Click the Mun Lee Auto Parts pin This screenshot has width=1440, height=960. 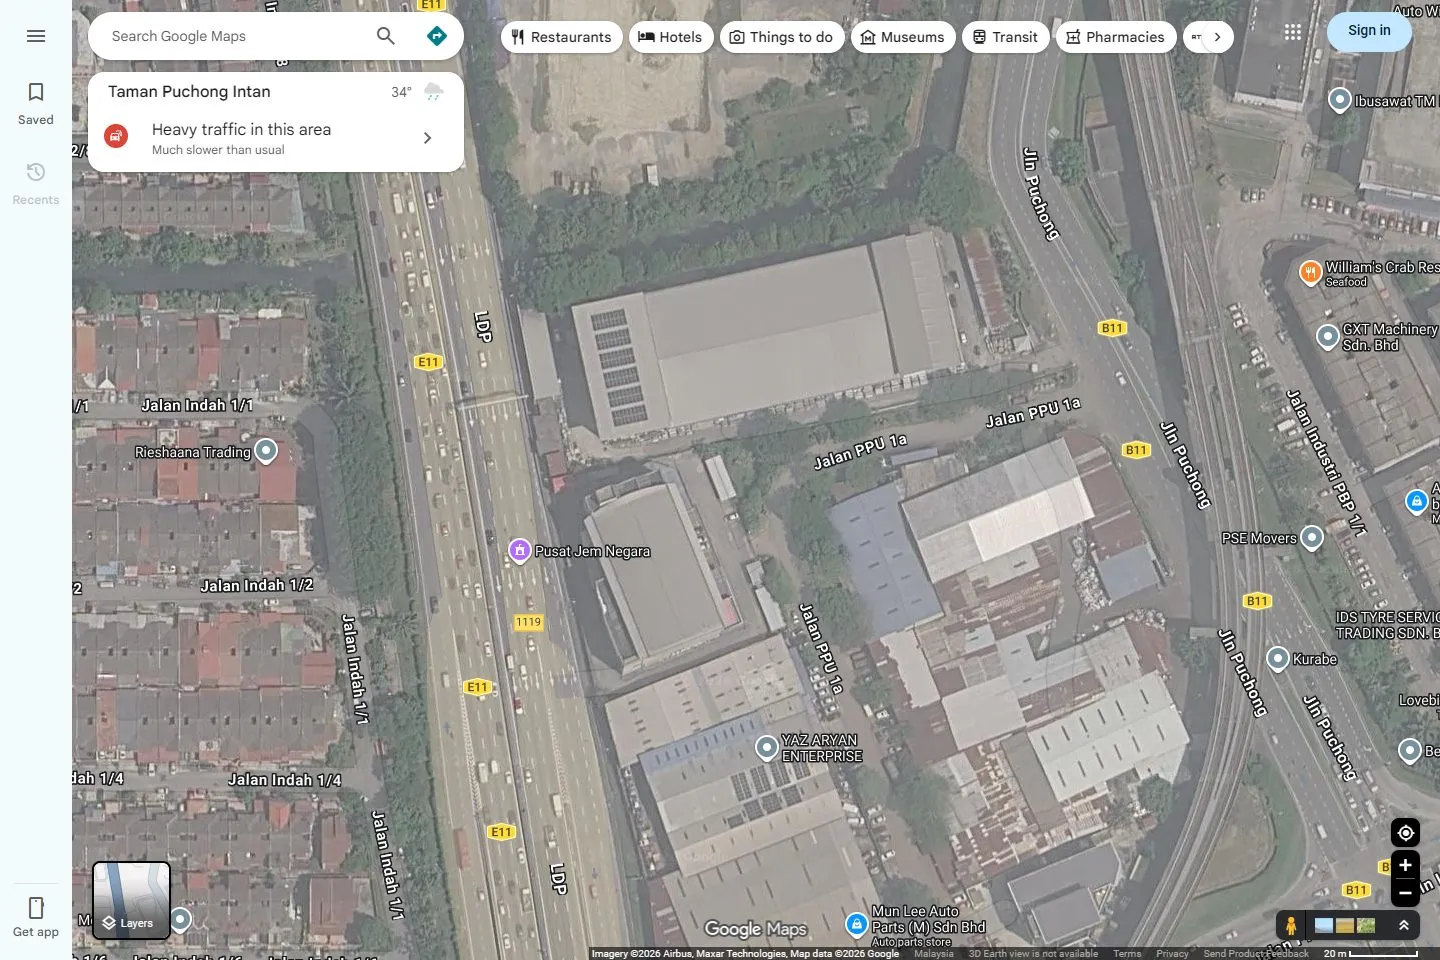857,924
